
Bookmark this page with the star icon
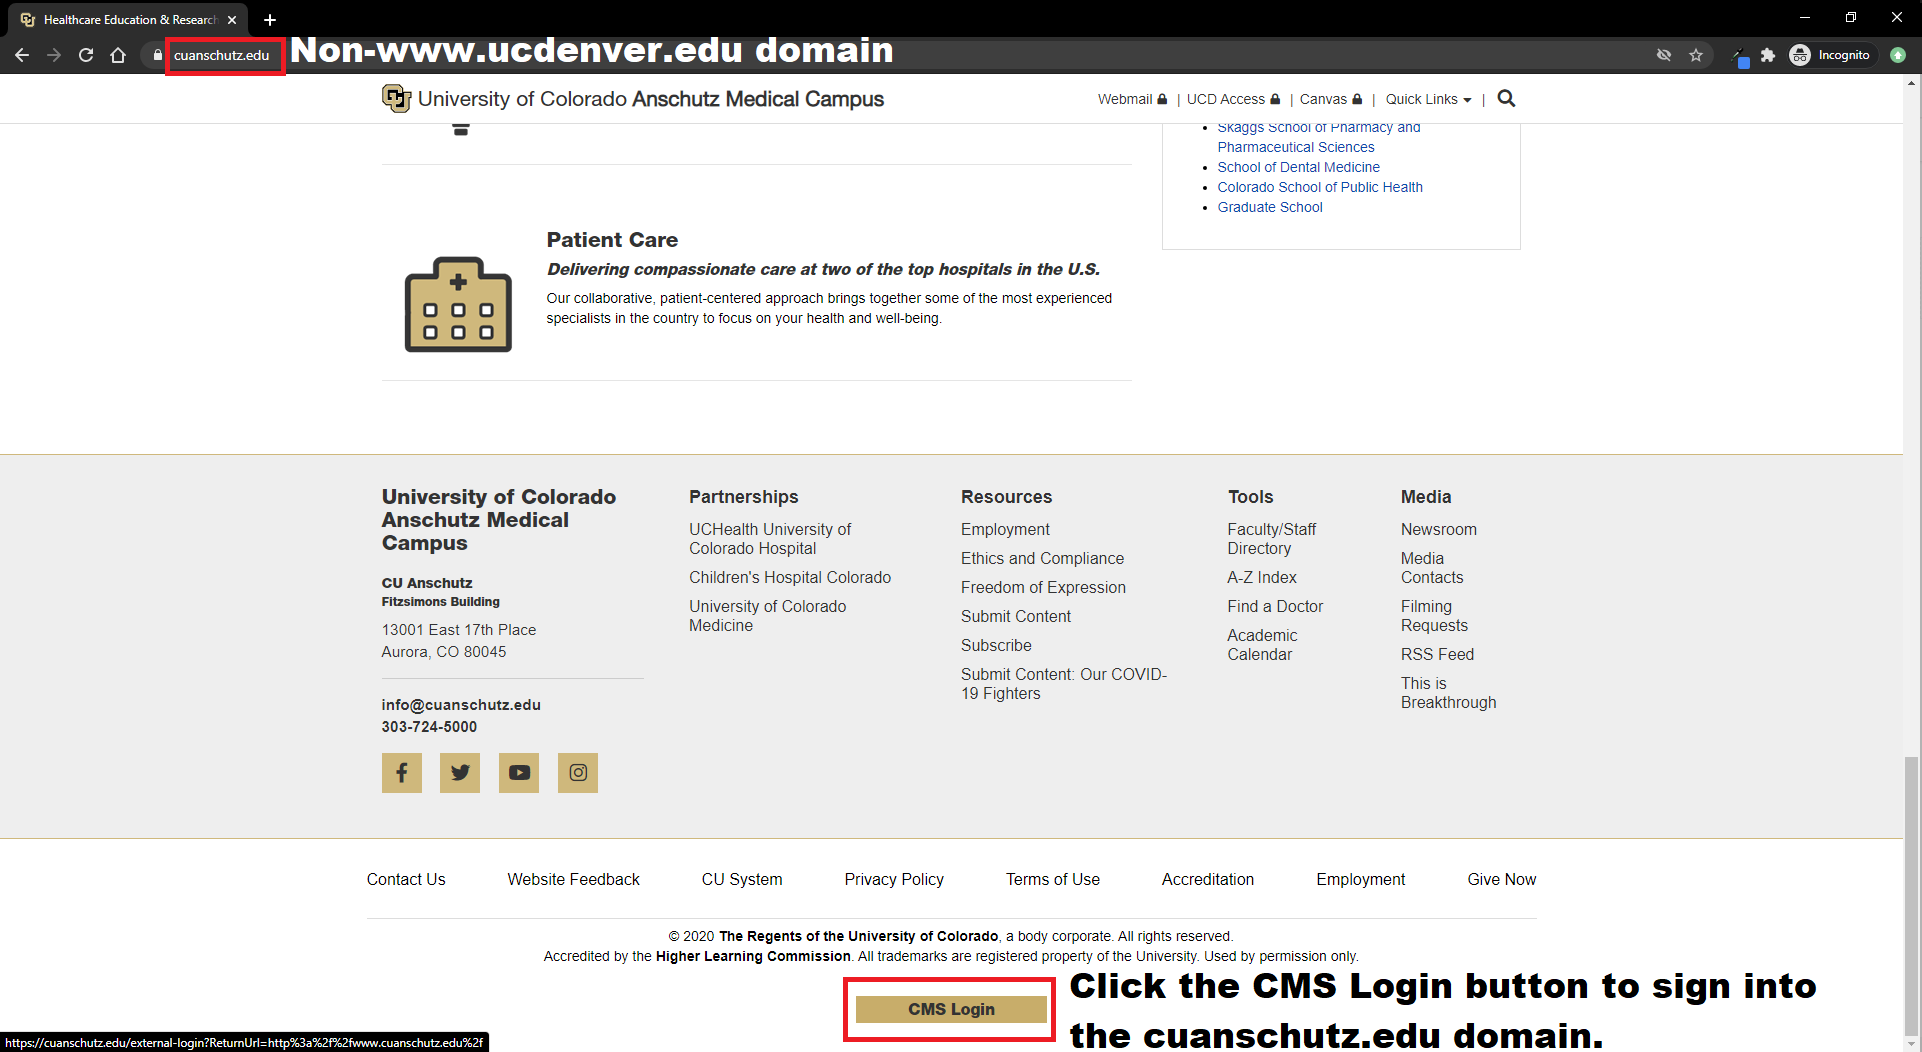1696,55
